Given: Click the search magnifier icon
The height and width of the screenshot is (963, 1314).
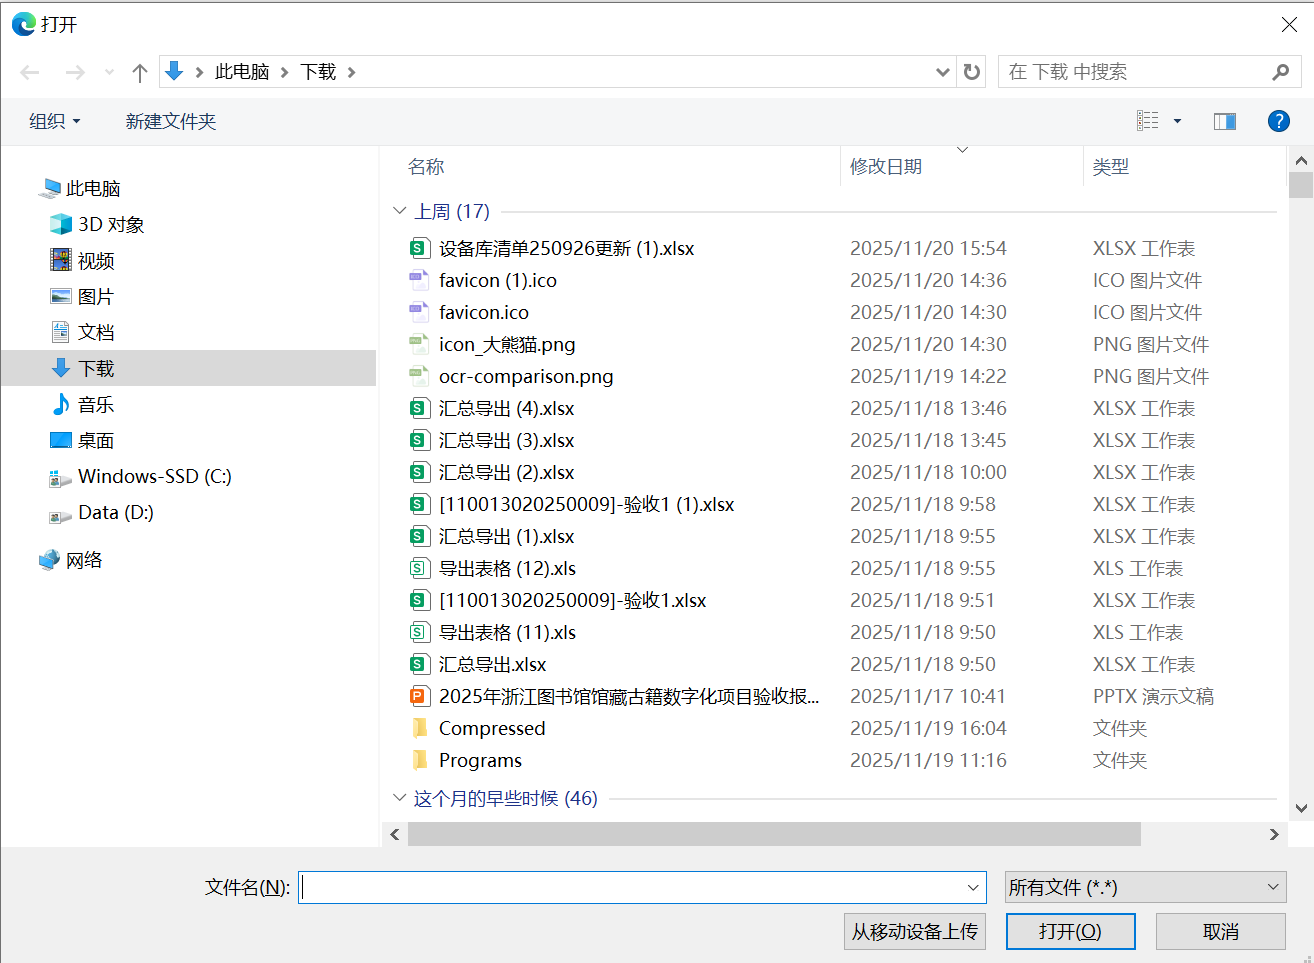Looking at the screenshot, I should coord(1280,72).
